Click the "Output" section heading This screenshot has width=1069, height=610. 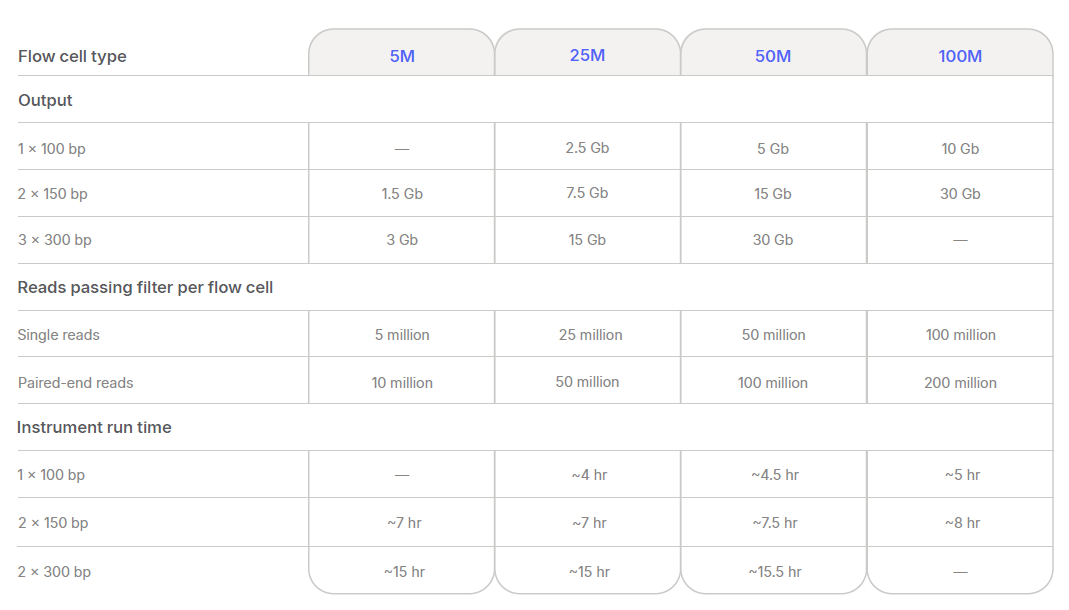tap(45, 100)
